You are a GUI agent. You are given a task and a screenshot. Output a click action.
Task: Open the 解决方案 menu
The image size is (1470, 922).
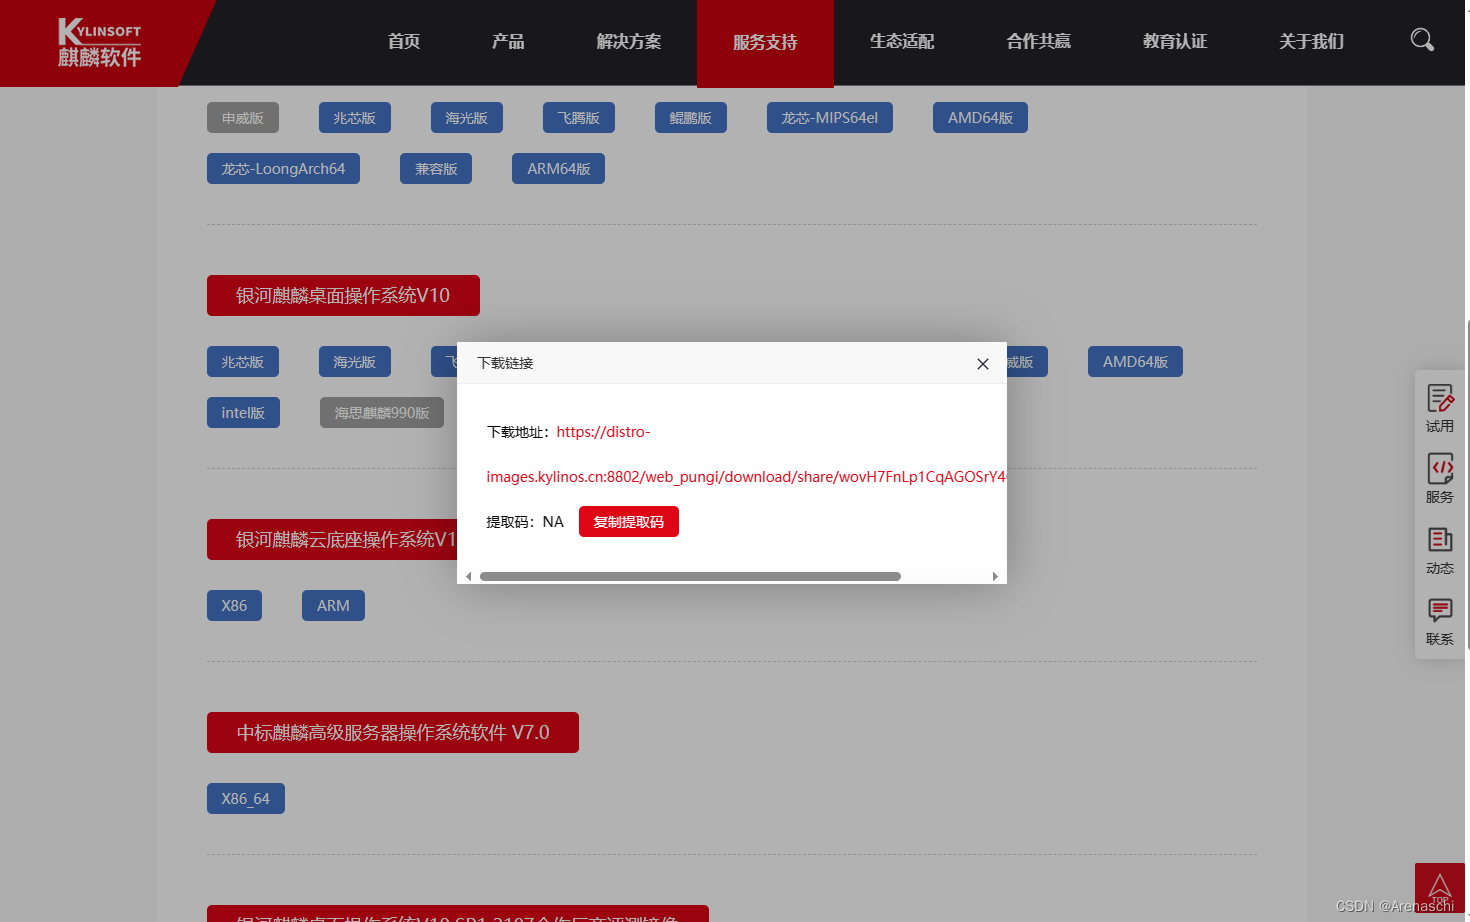coord(629,41)
